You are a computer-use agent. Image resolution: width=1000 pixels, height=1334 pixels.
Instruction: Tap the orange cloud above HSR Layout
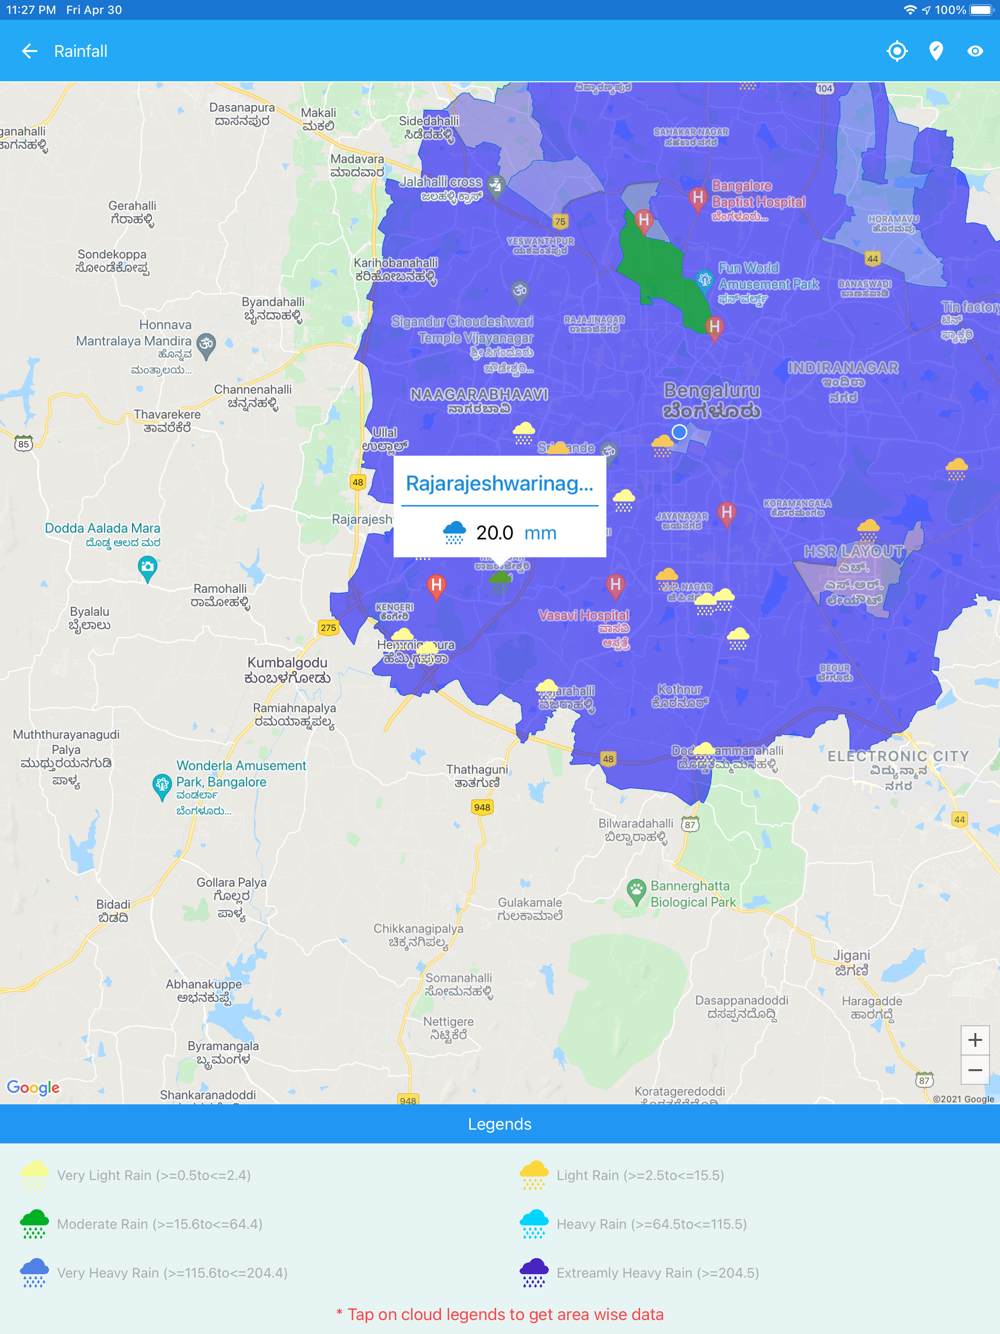(868, 529)
